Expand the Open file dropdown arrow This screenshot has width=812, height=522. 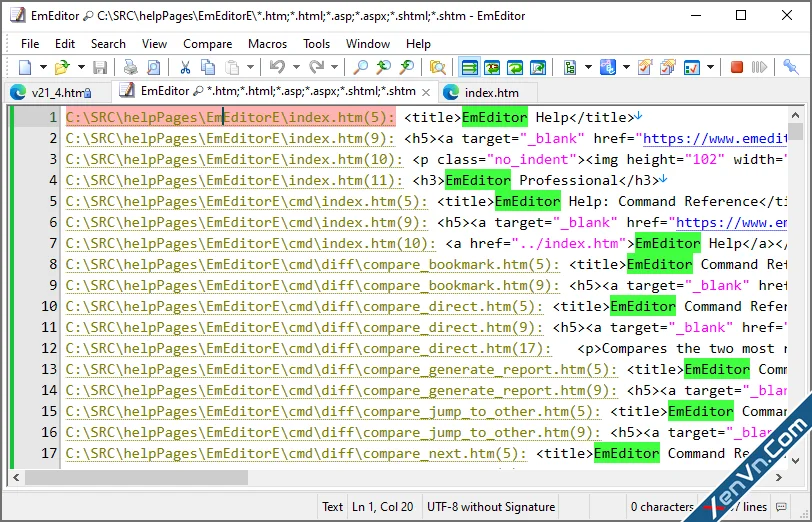click(81, 67)
